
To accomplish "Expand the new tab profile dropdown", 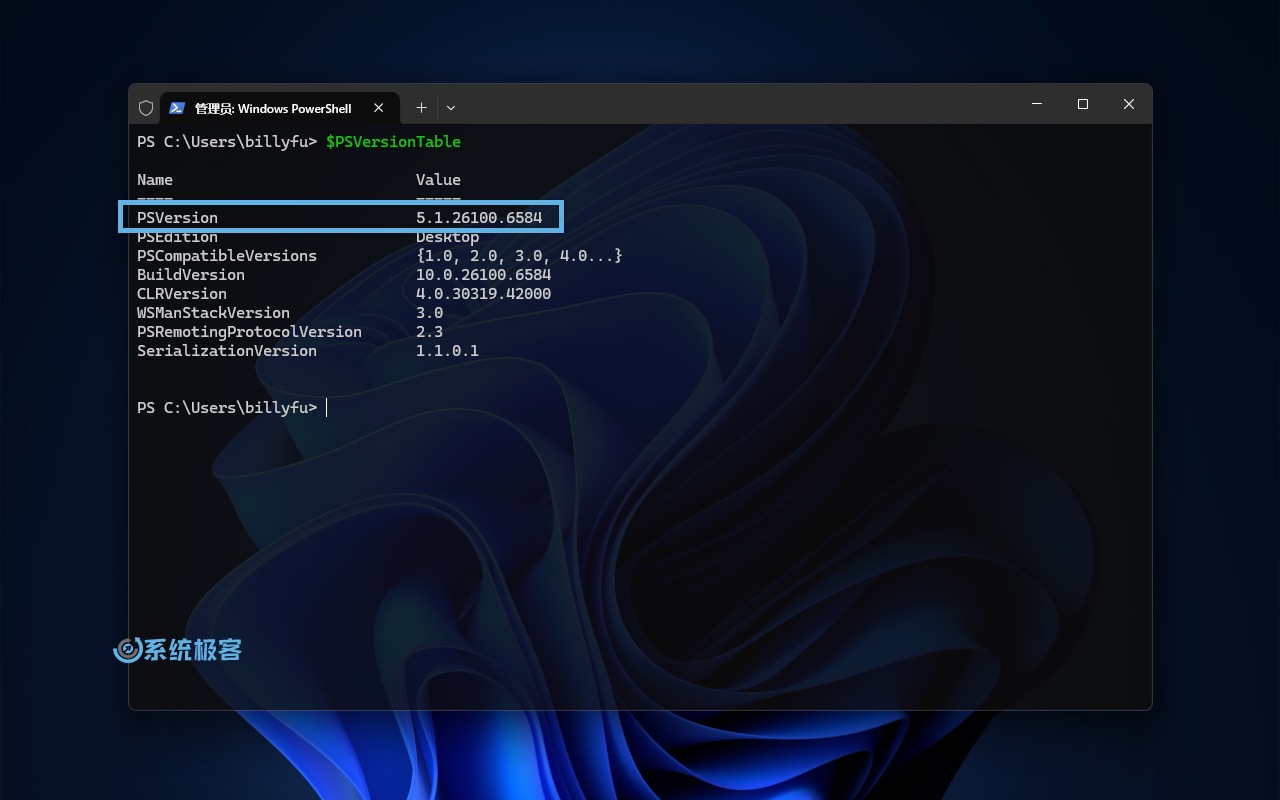I will pos(451,108).
